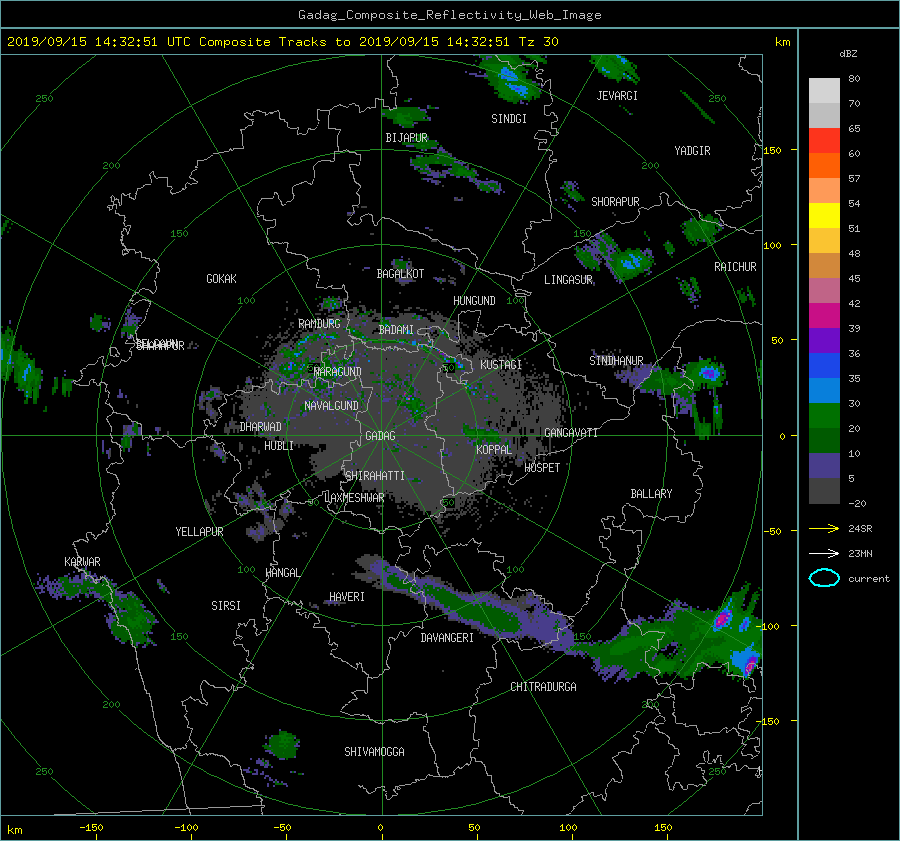Click the HOSPET label
The image size is (900, 841).
pyautogui.click(x=542, y=468)
